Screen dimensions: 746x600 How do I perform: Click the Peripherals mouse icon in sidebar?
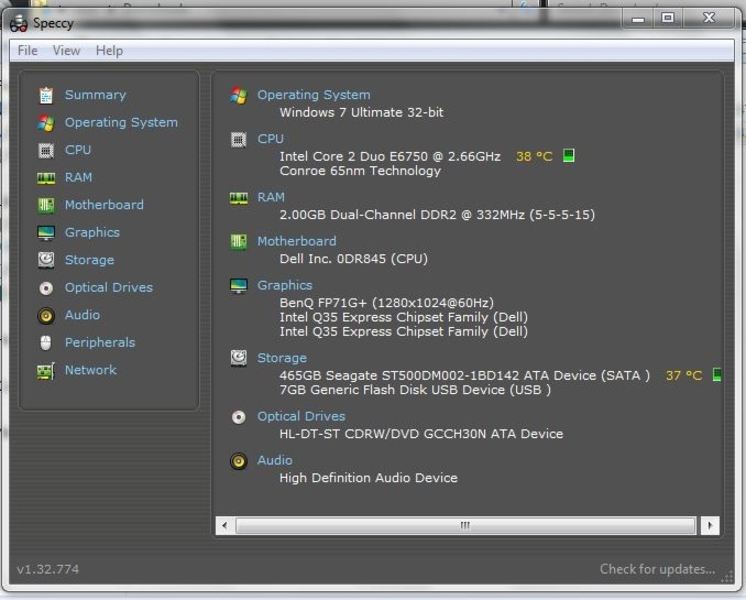(x=46, y=343)
